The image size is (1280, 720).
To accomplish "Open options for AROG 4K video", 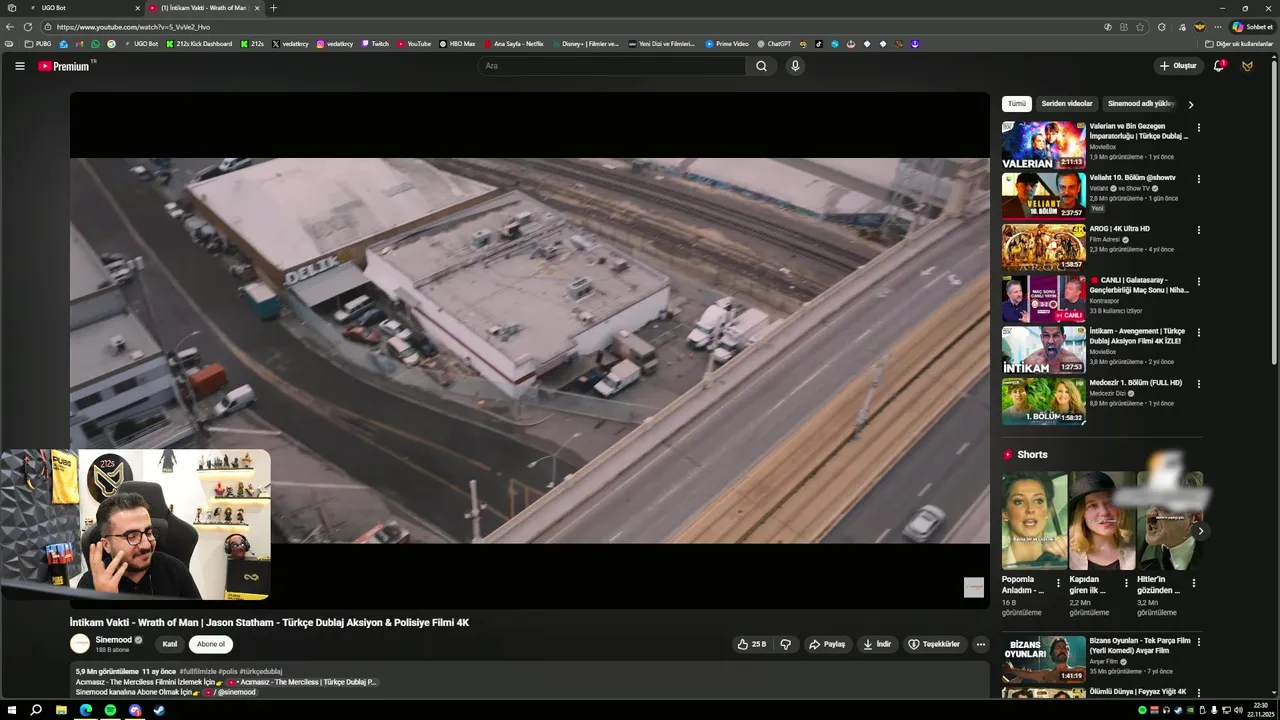I will click(x=1198, y=230).
